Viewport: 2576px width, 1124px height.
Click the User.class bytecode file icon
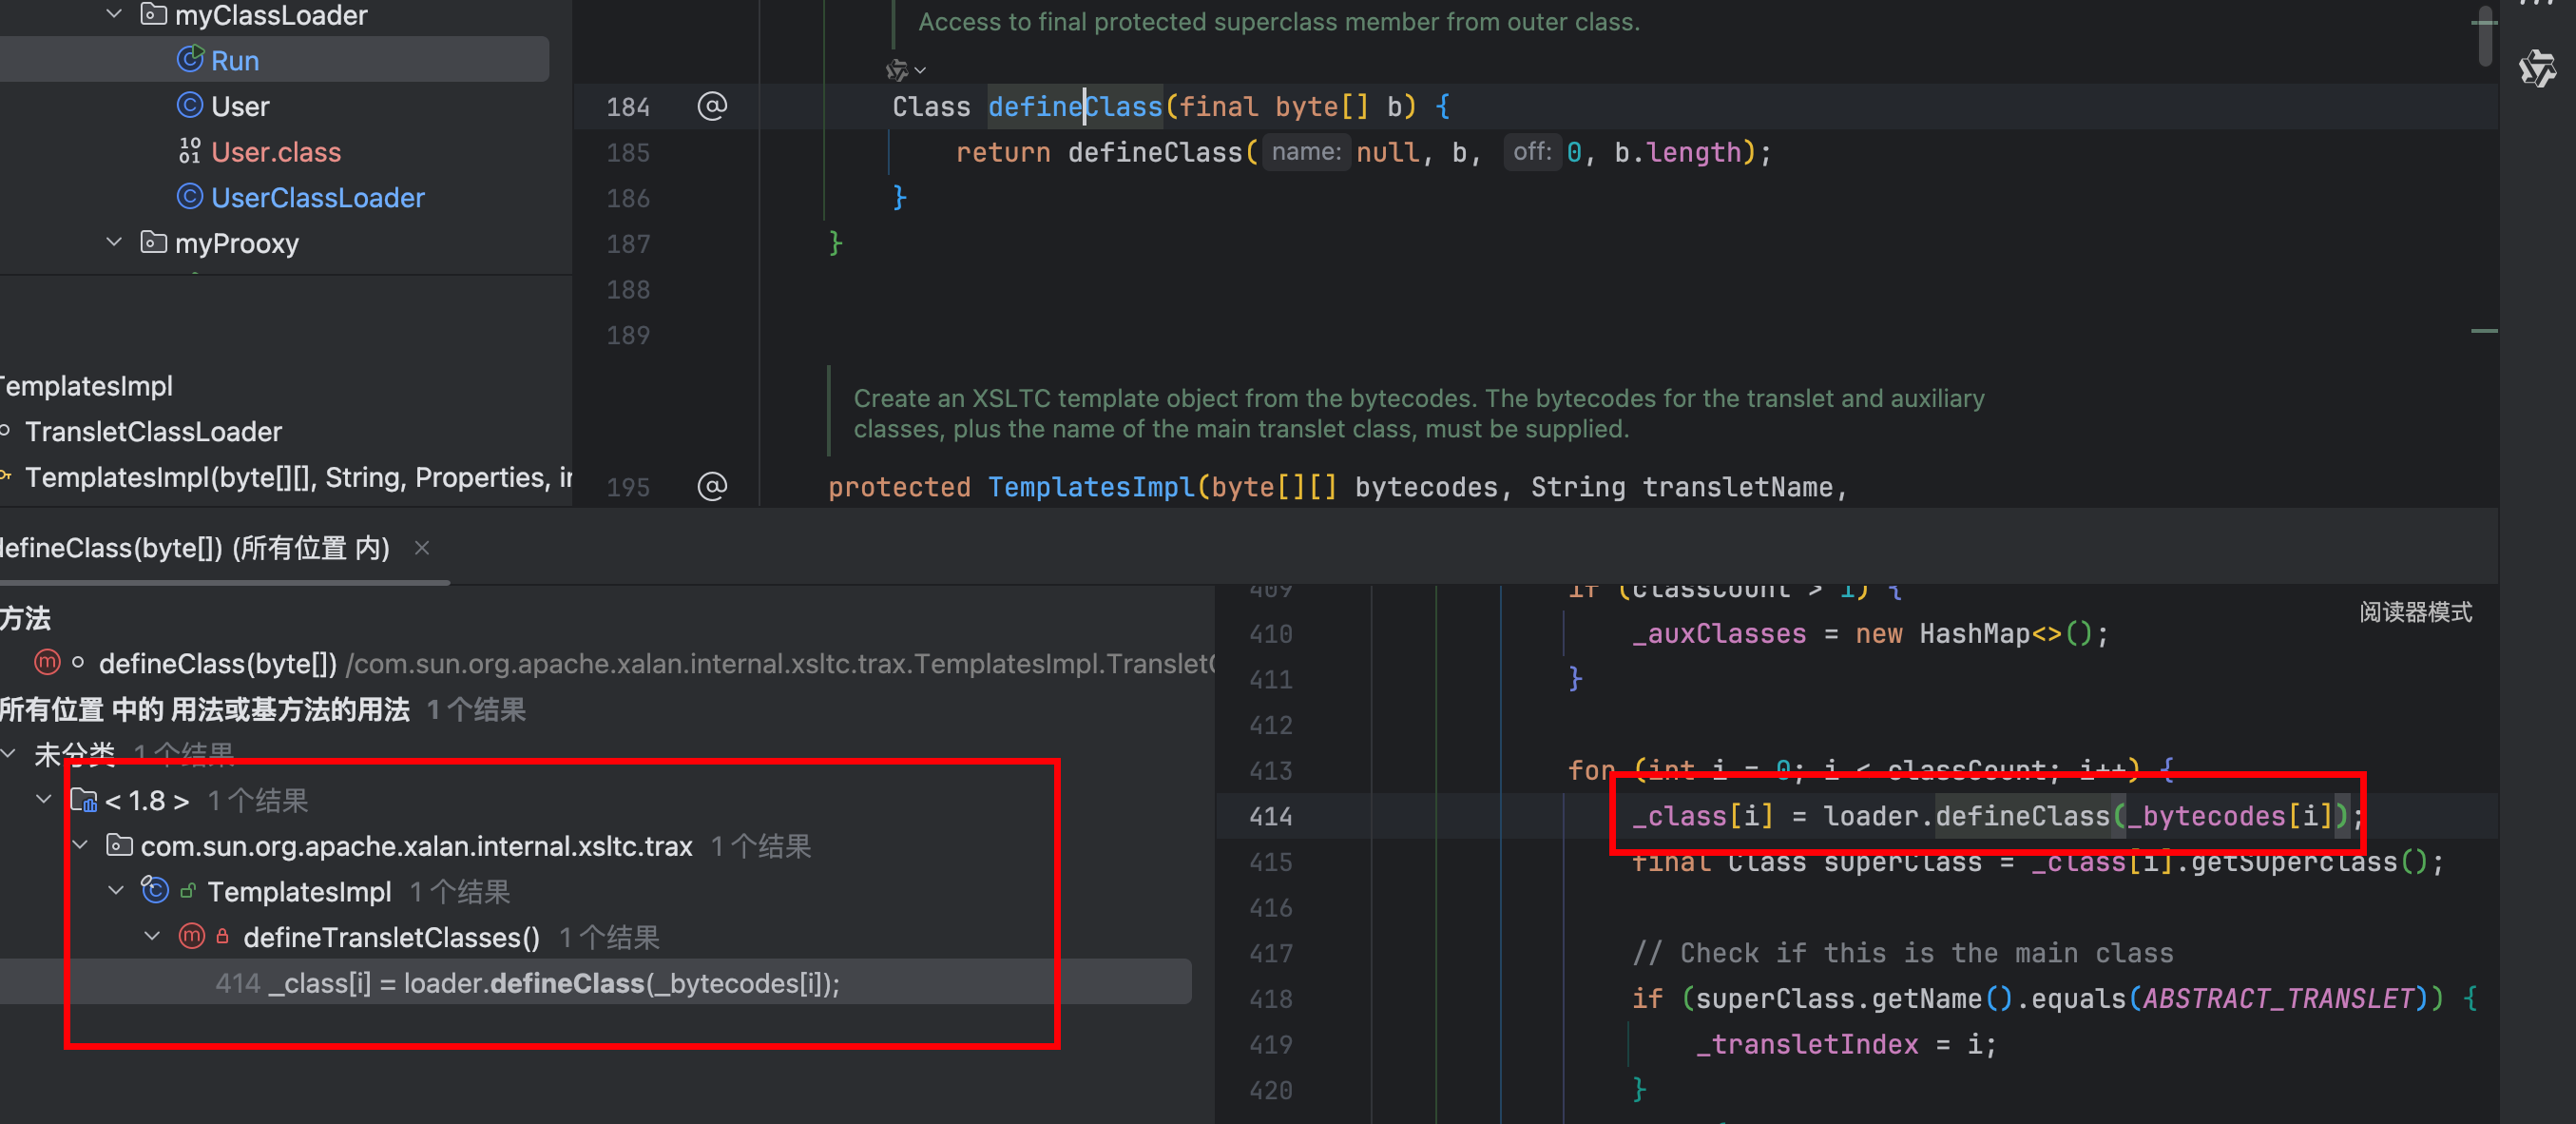tap(190, 151)
